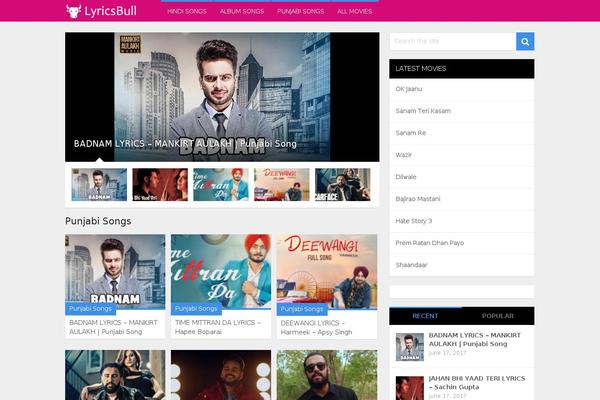600x400 pixels.
Task: Open the movie 'Sanam Re'
Action: tap(411, 133)
